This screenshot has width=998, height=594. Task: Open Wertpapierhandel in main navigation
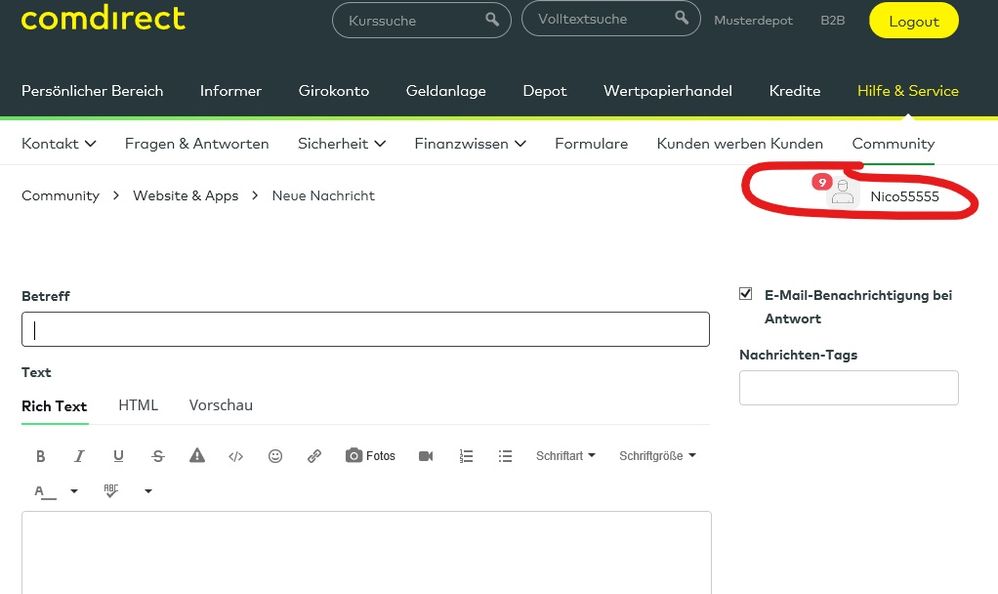coord(667,91)
